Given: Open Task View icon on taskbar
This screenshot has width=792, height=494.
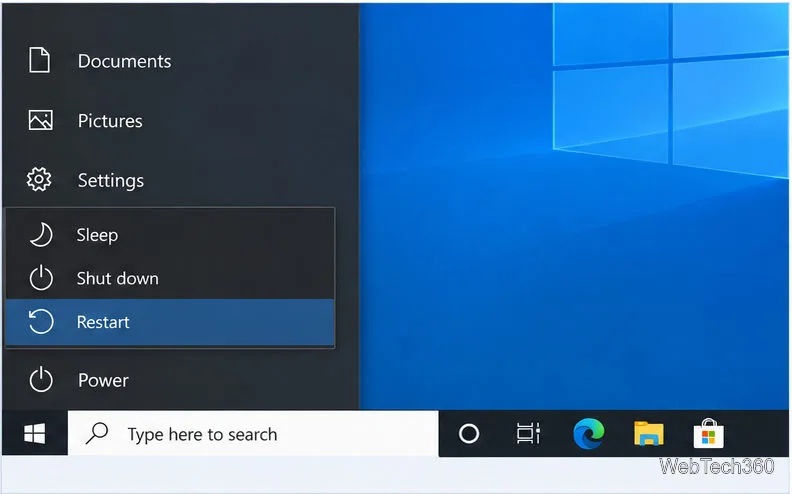Looking at the screenshot, I should point(528,433).
